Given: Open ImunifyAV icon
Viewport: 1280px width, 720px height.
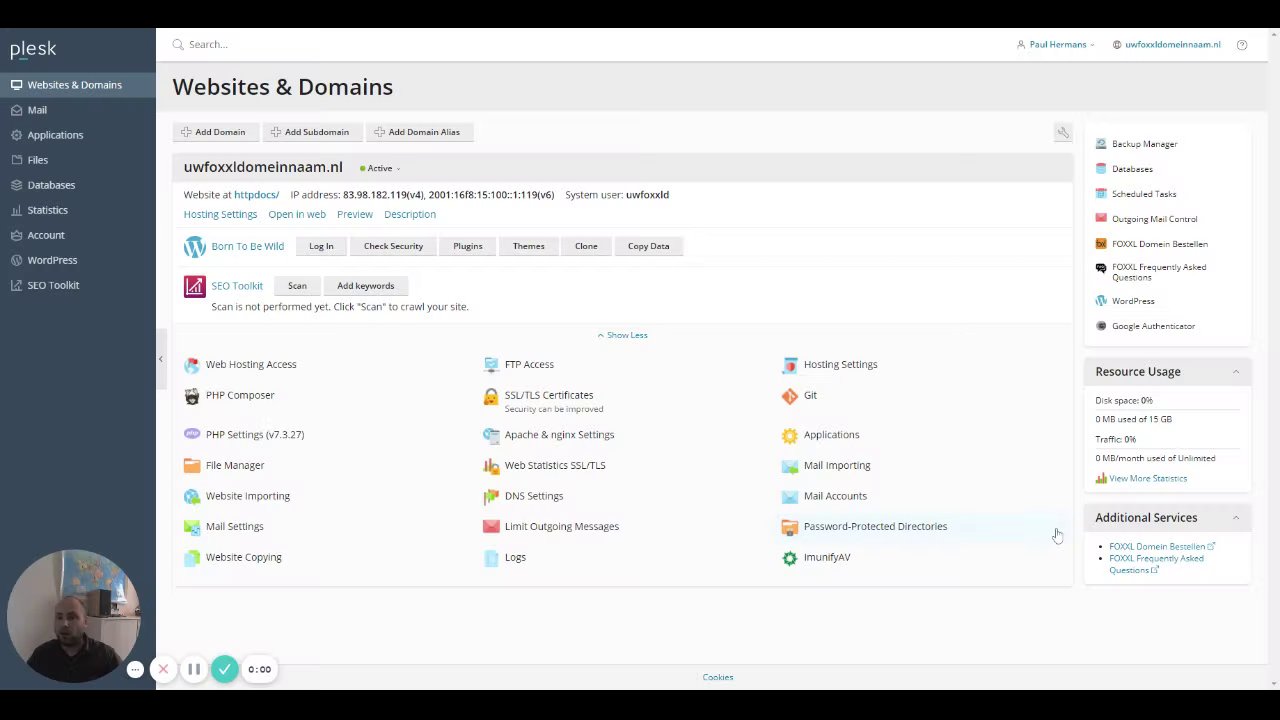Looking at the screenshot, I should click(x=790, y=558).
